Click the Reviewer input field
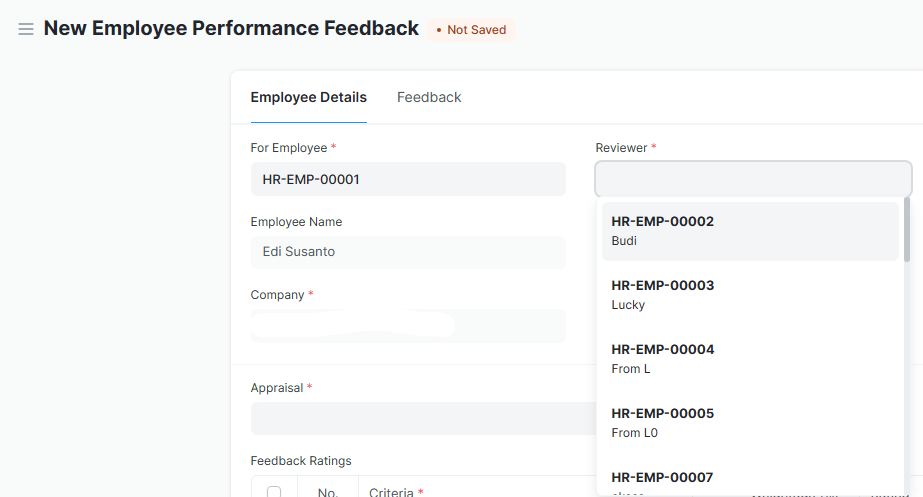Image resolution: width=923 pixels, height=497 pixels. [752, 180]
